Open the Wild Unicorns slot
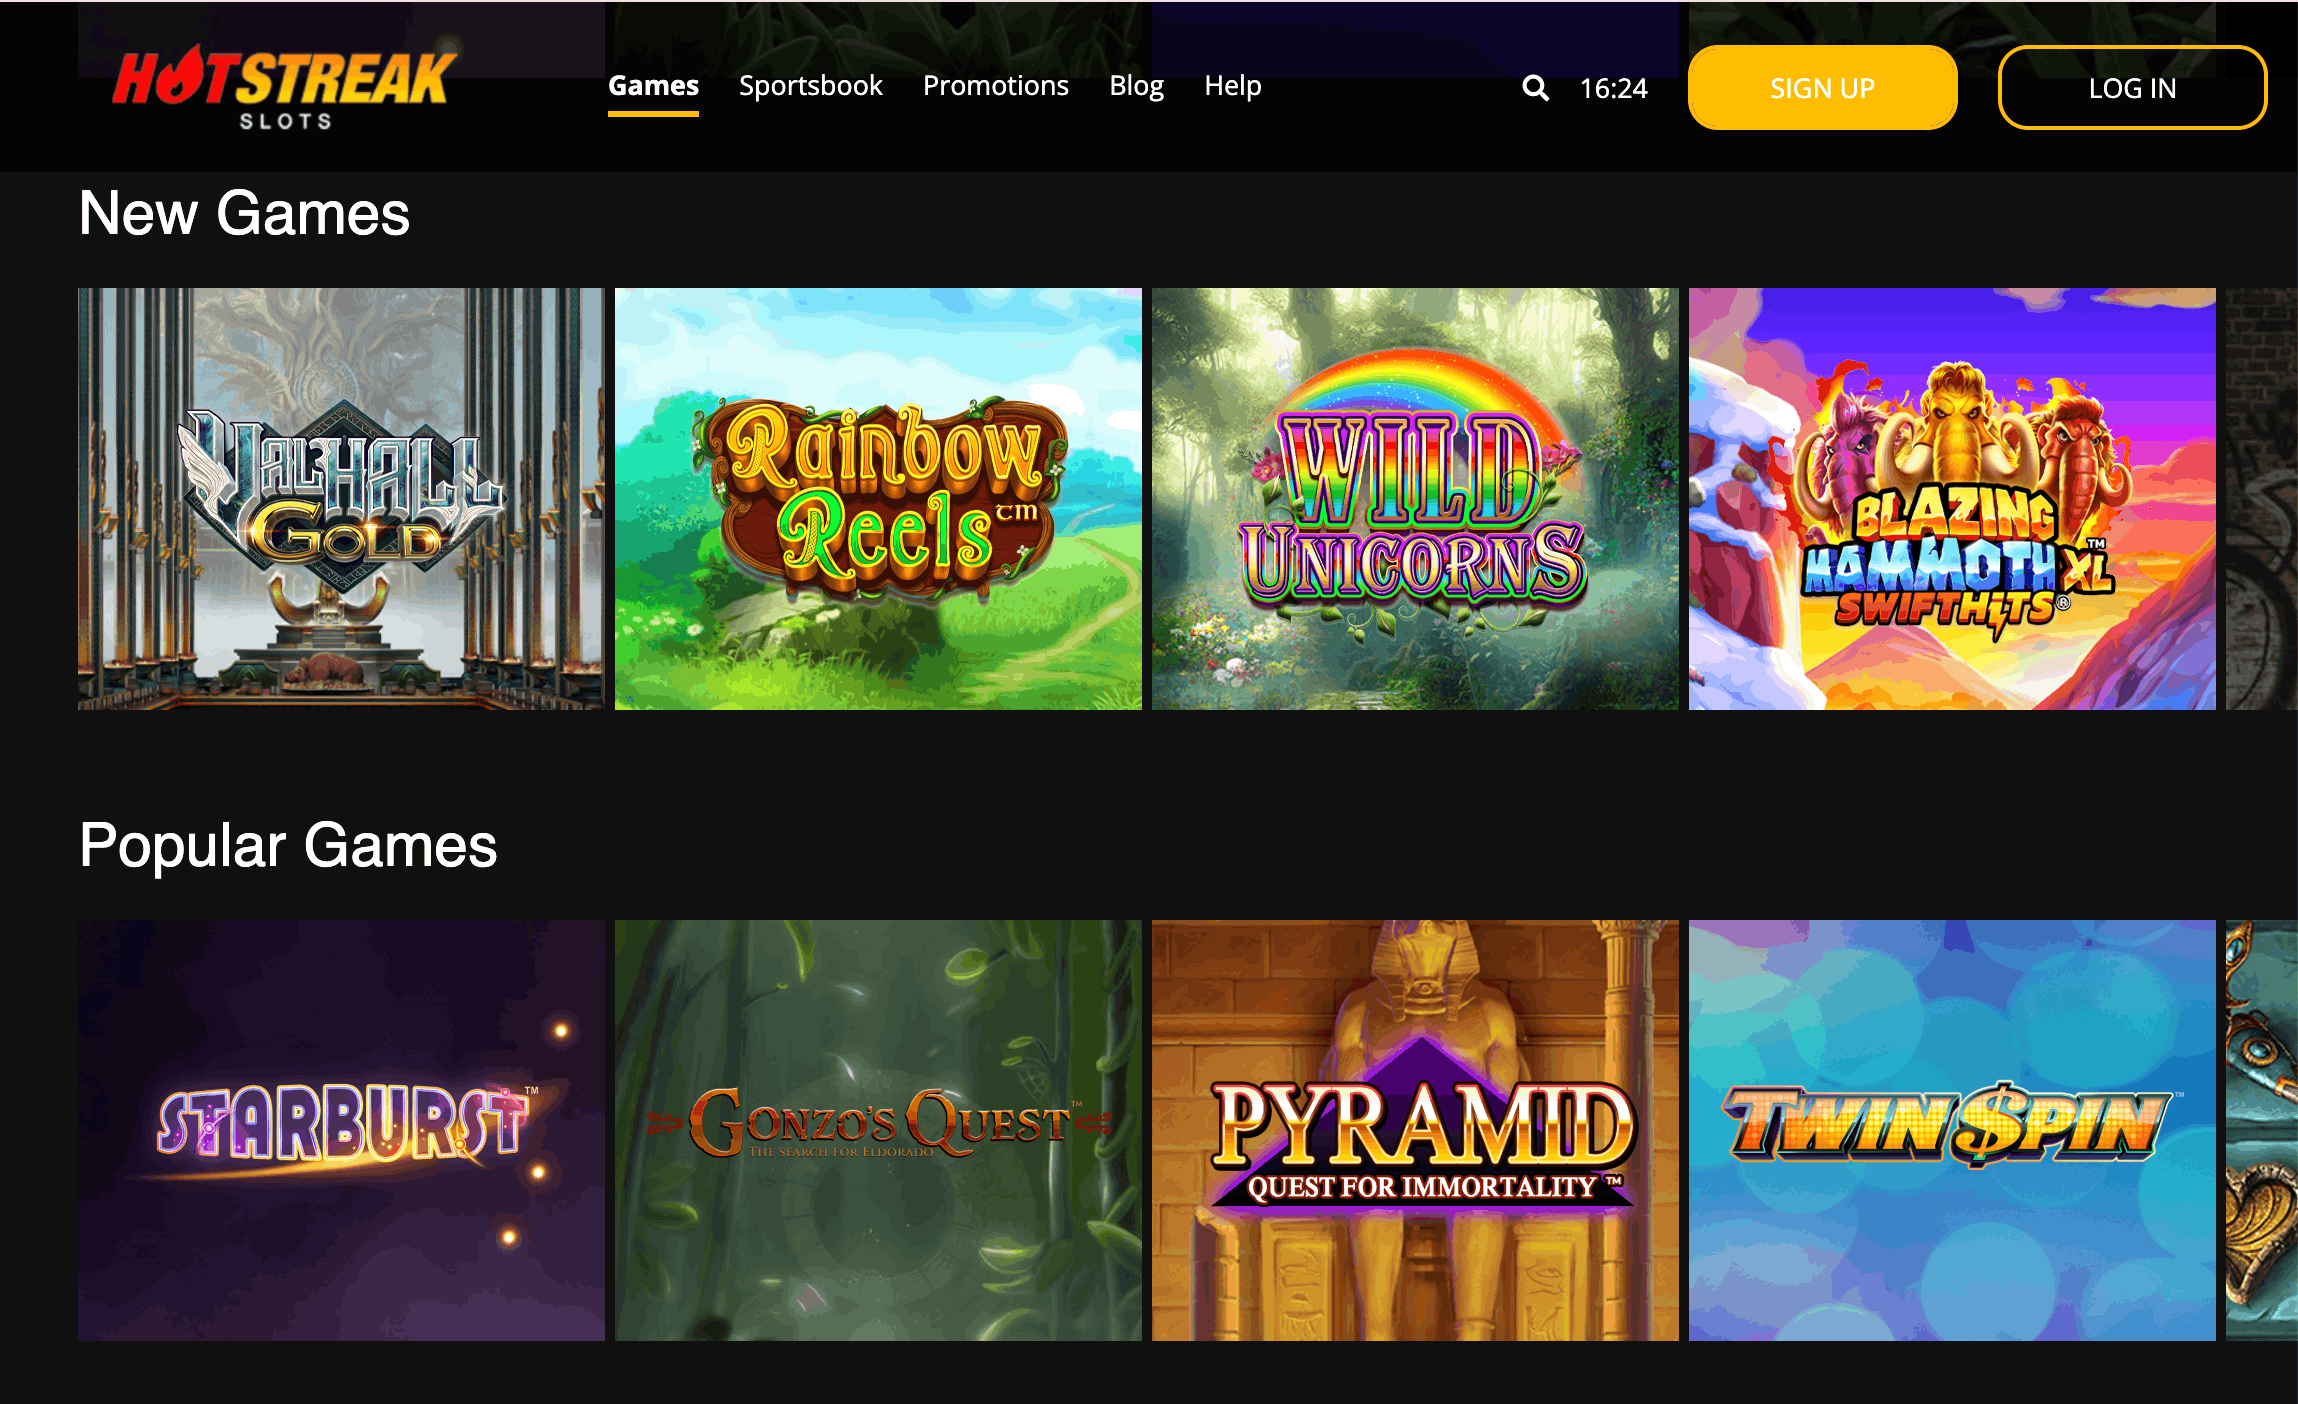2298x1404 pixels. click(1415, 499)
